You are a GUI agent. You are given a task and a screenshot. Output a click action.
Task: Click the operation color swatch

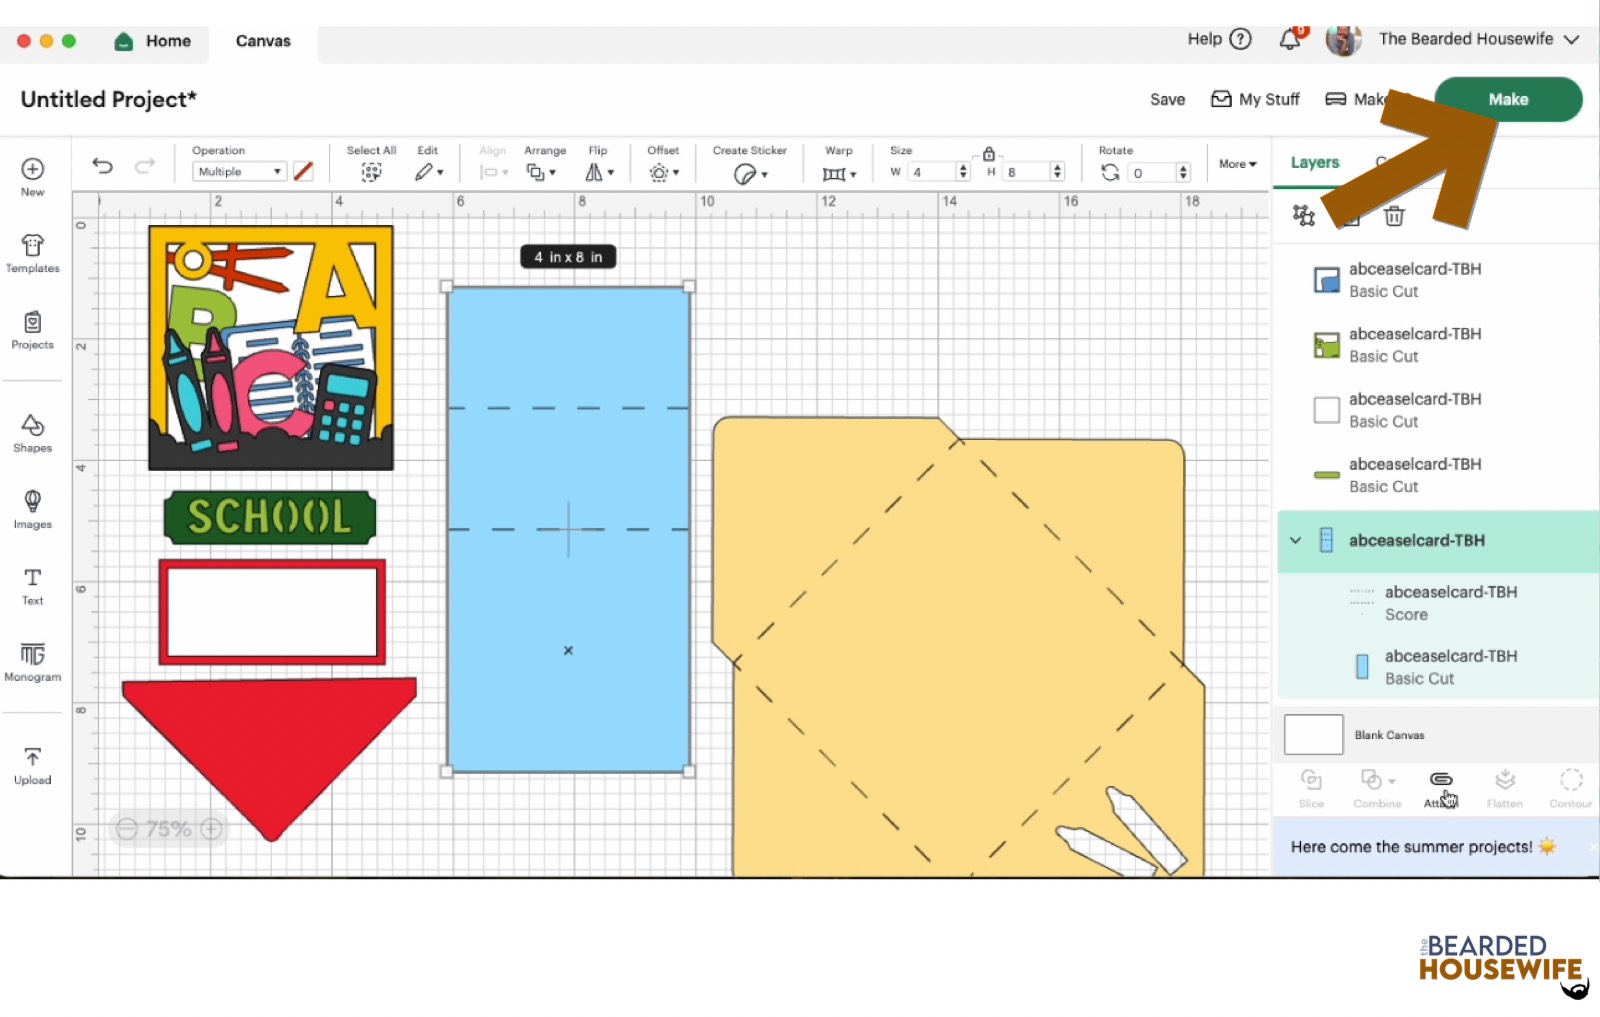click(303, 172)
